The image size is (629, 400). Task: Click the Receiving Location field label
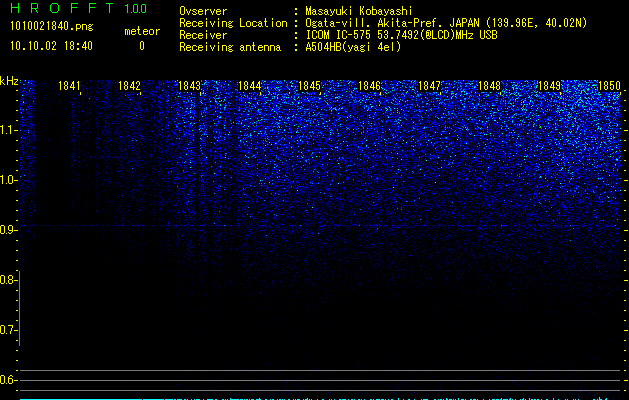tap(233, 23)
